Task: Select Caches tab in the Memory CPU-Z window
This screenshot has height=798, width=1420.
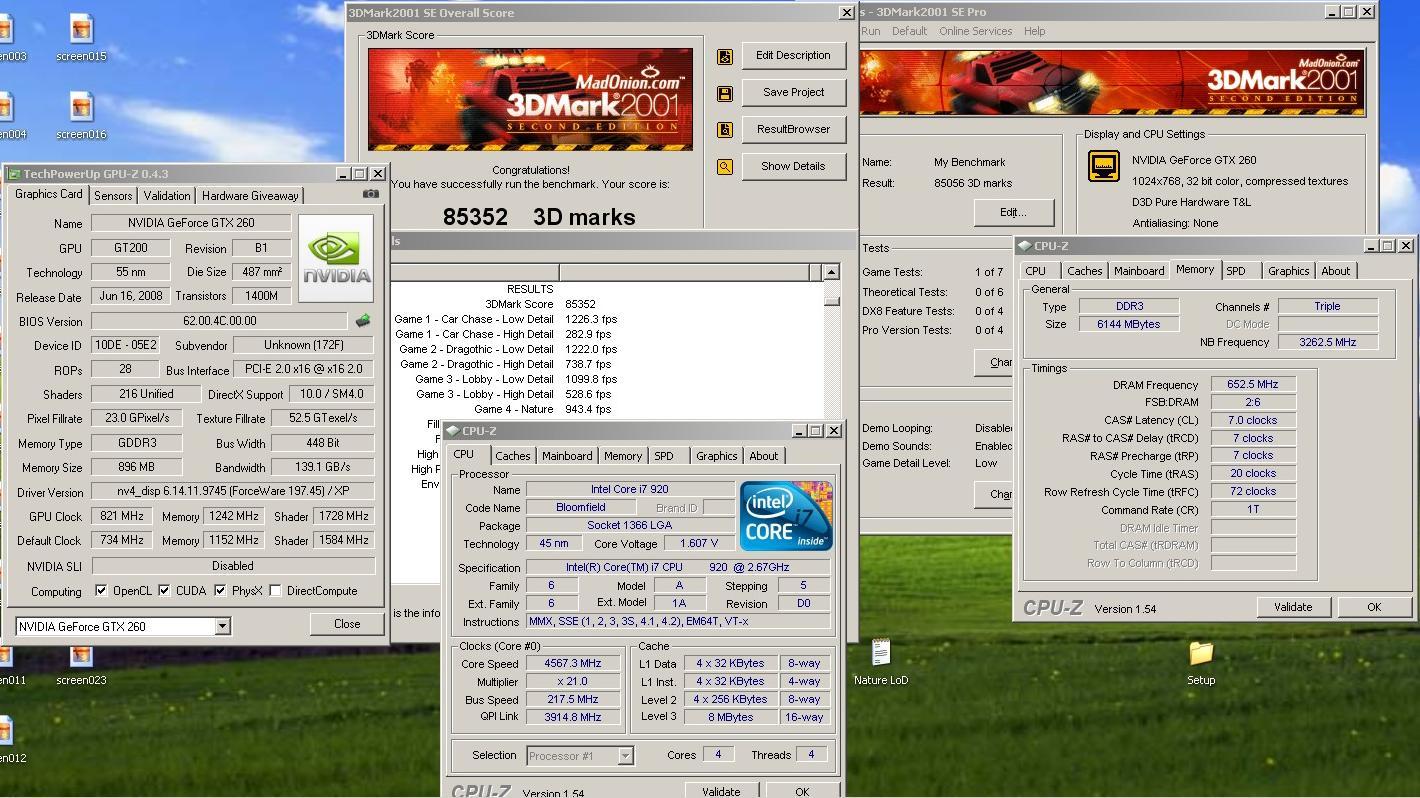Action: coord(1085,271)
